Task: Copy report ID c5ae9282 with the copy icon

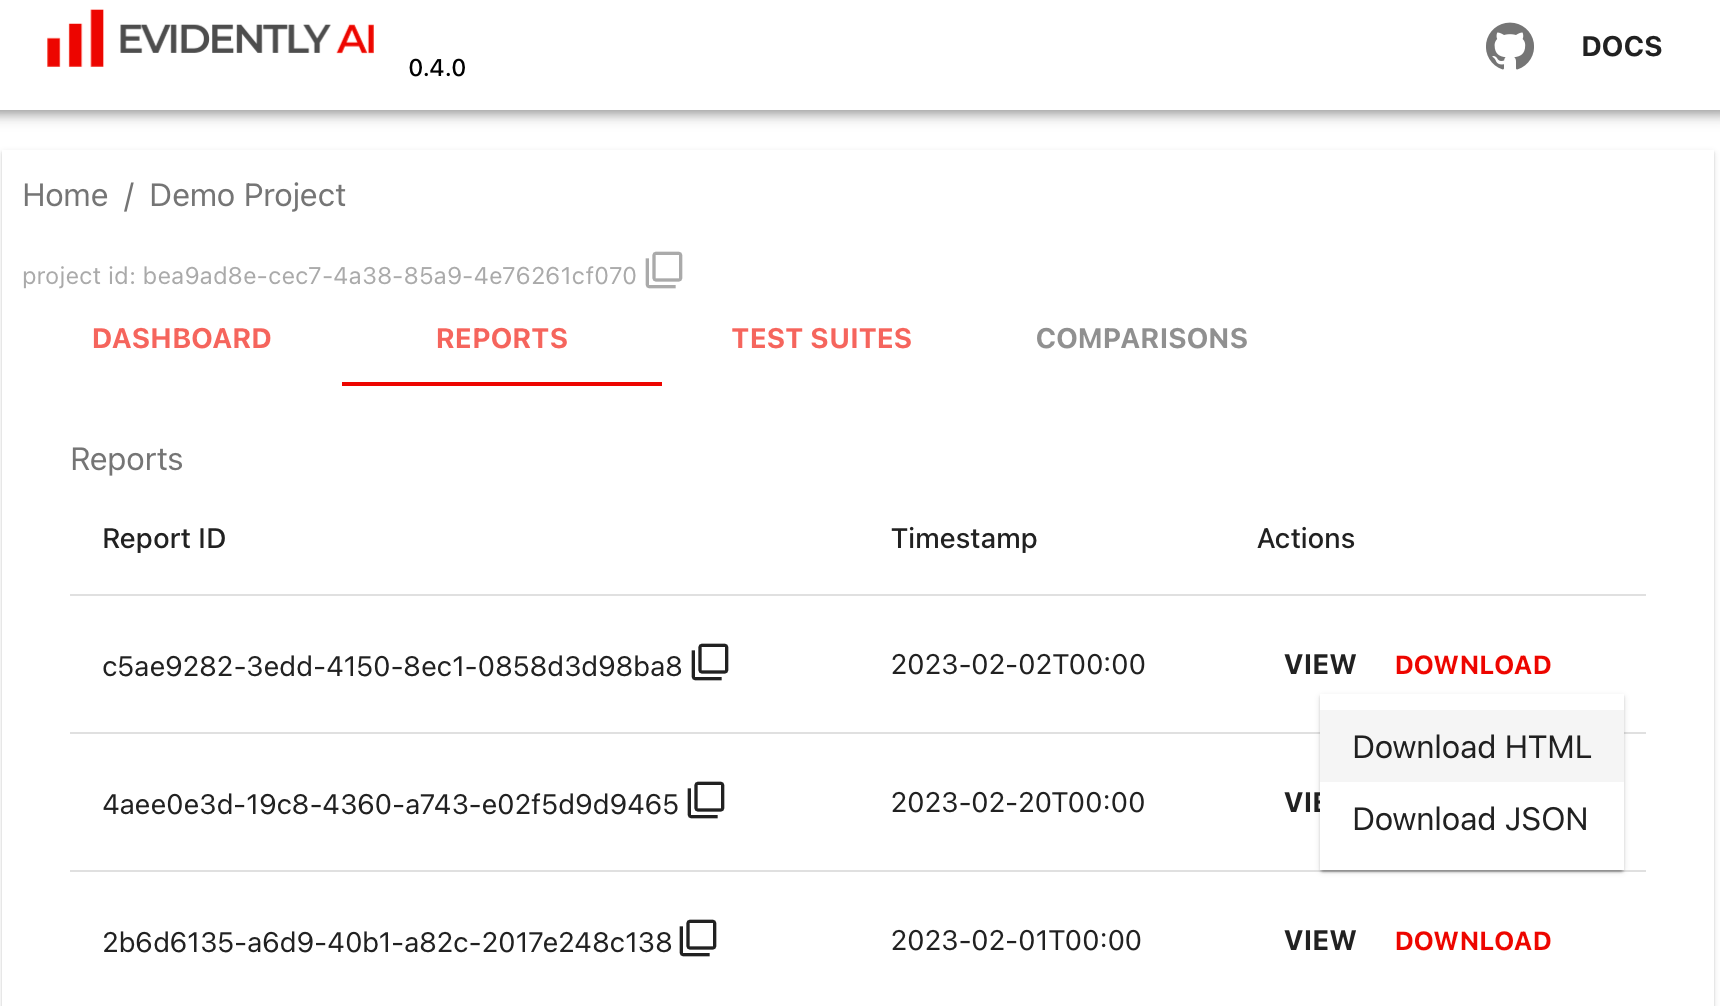Action: point(709,661)
